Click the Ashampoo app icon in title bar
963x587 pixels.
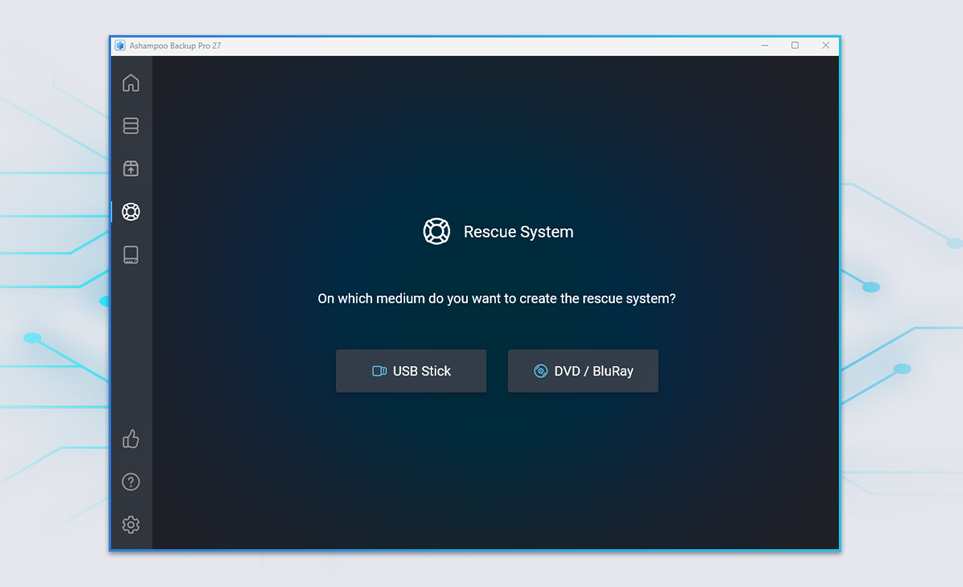[120, 46]
